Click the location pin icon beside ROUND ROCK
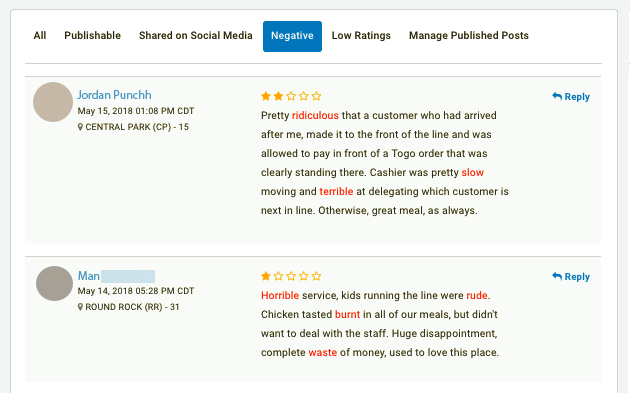Viewport: 630px width, 393px height. [80, 307]
